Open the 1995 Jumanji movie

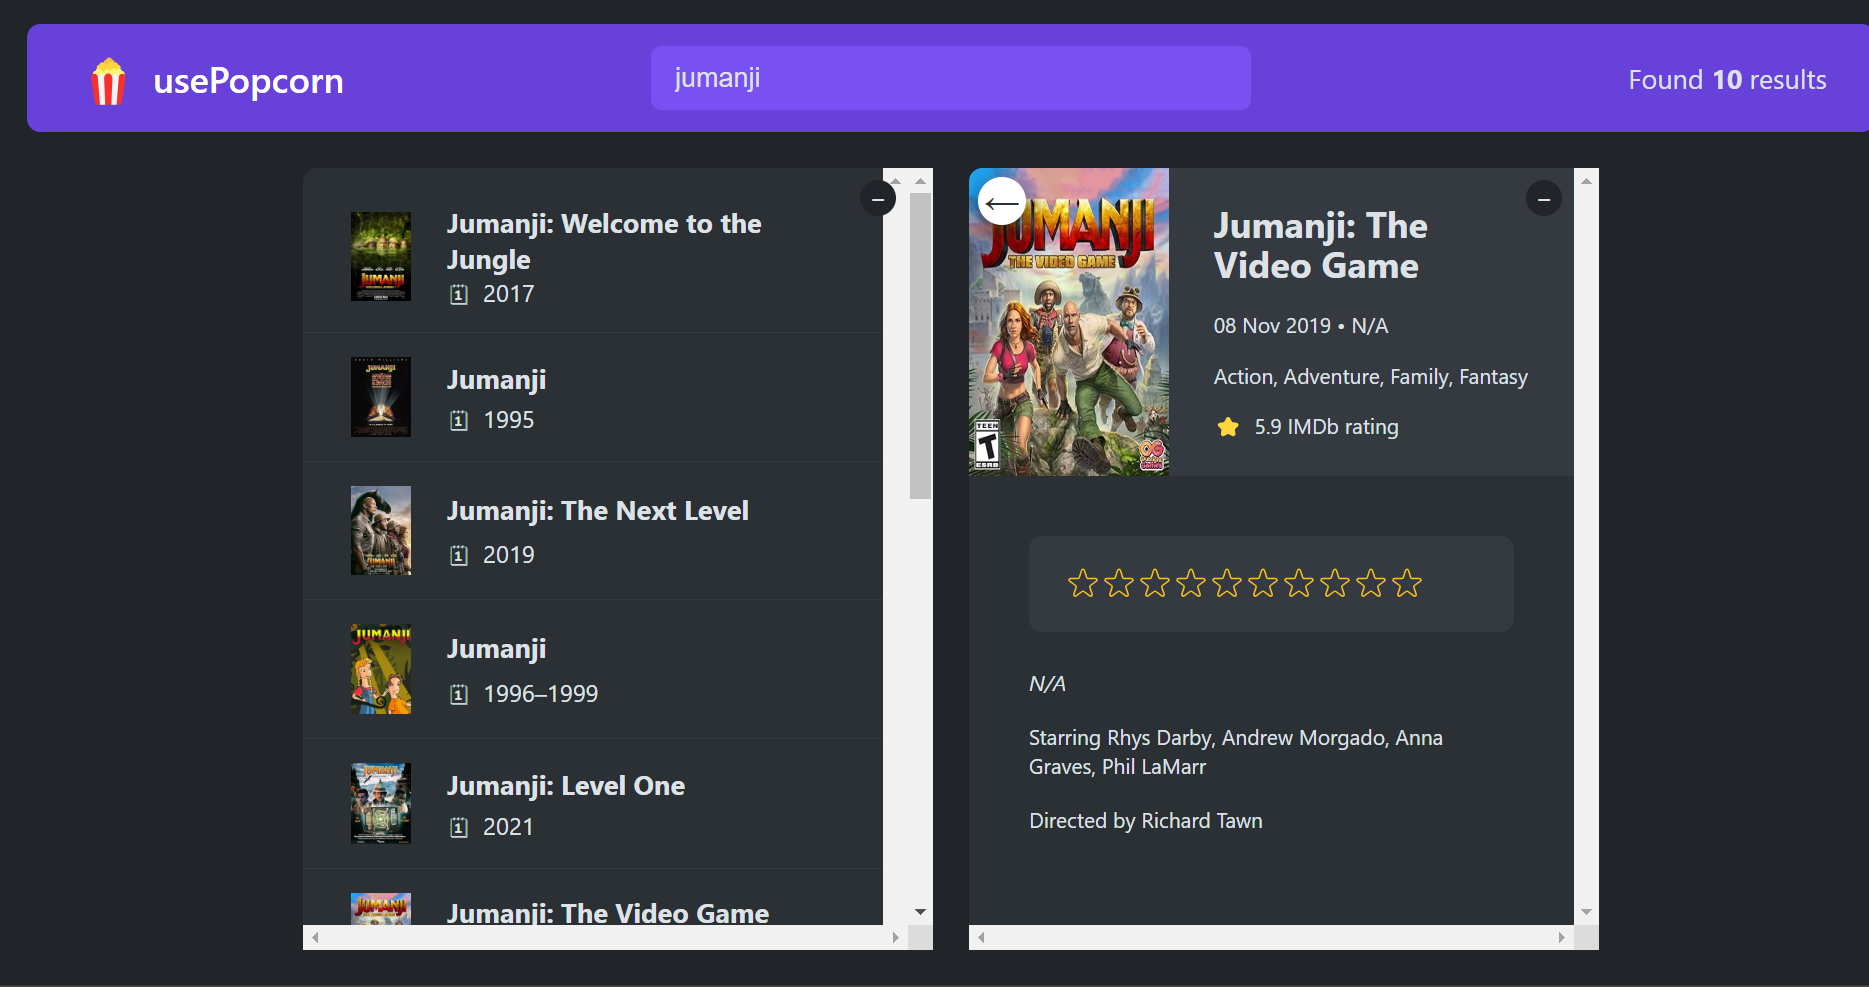(x=496, y=381)
